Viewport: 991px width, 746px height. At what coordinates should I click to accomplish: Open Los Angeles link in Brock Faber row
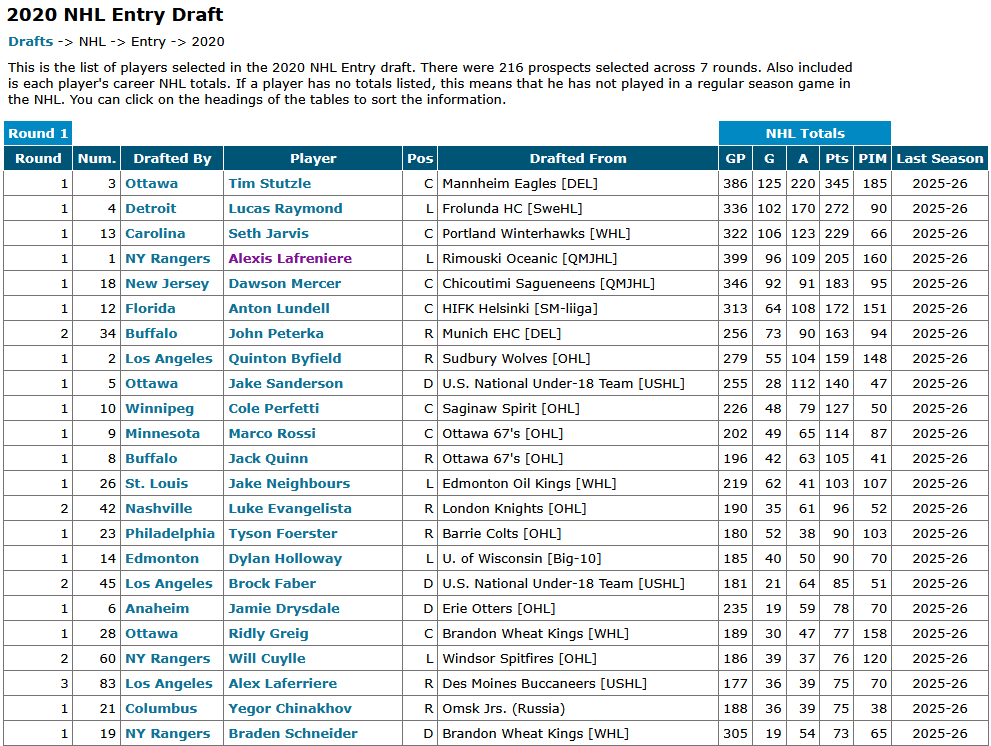click(169, 584)
